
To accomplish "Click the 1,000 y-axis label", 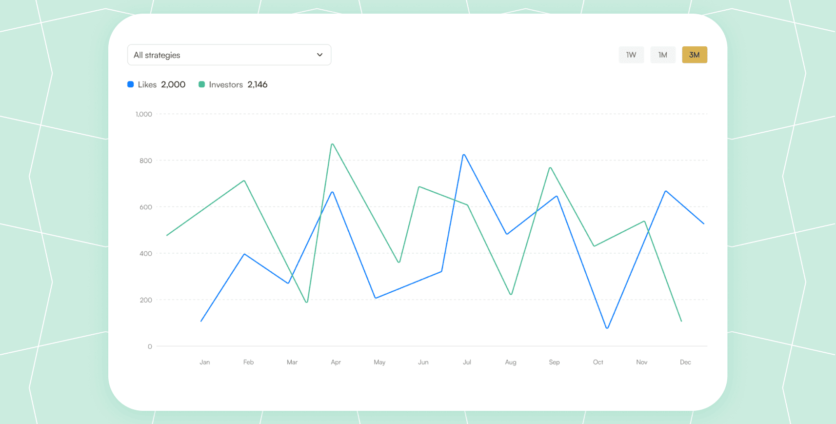I will [143, 115].
